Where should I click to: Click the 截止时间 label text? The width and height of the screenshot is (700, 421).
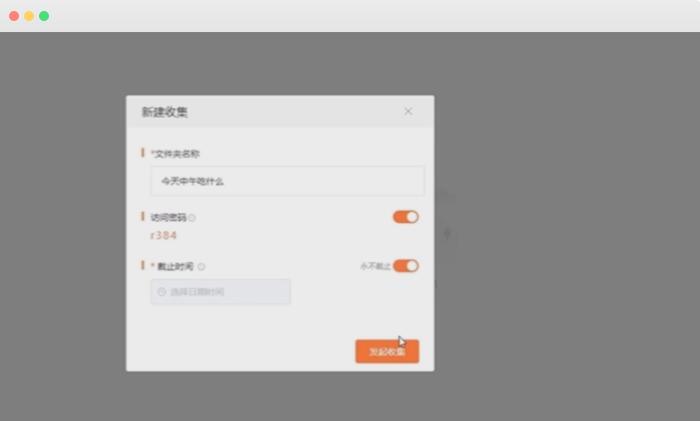(x=174, y=266)
